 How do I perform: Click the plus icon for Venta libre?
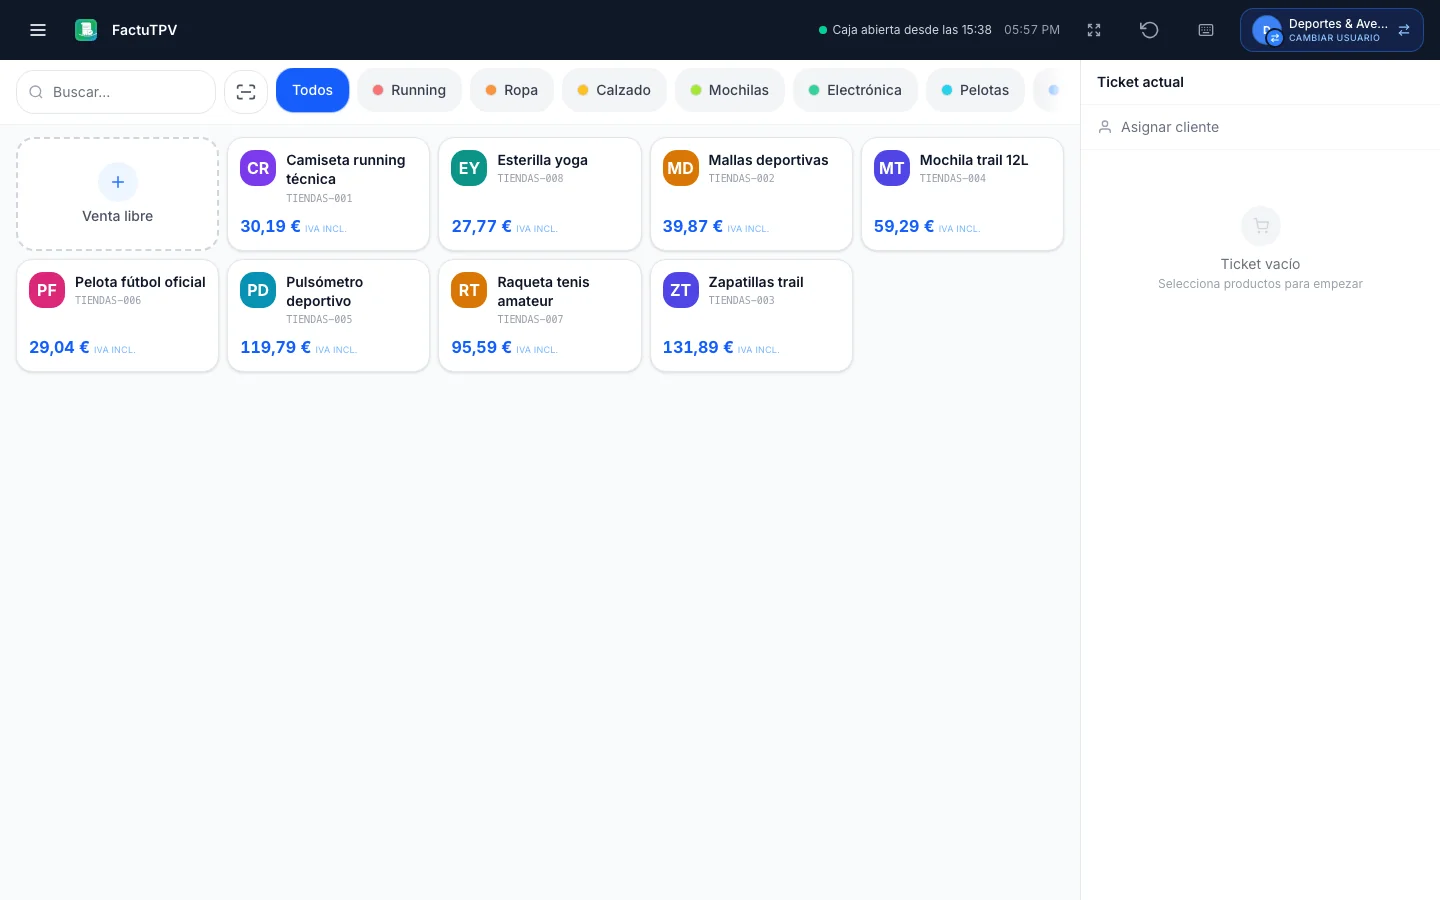coord(118,182)
